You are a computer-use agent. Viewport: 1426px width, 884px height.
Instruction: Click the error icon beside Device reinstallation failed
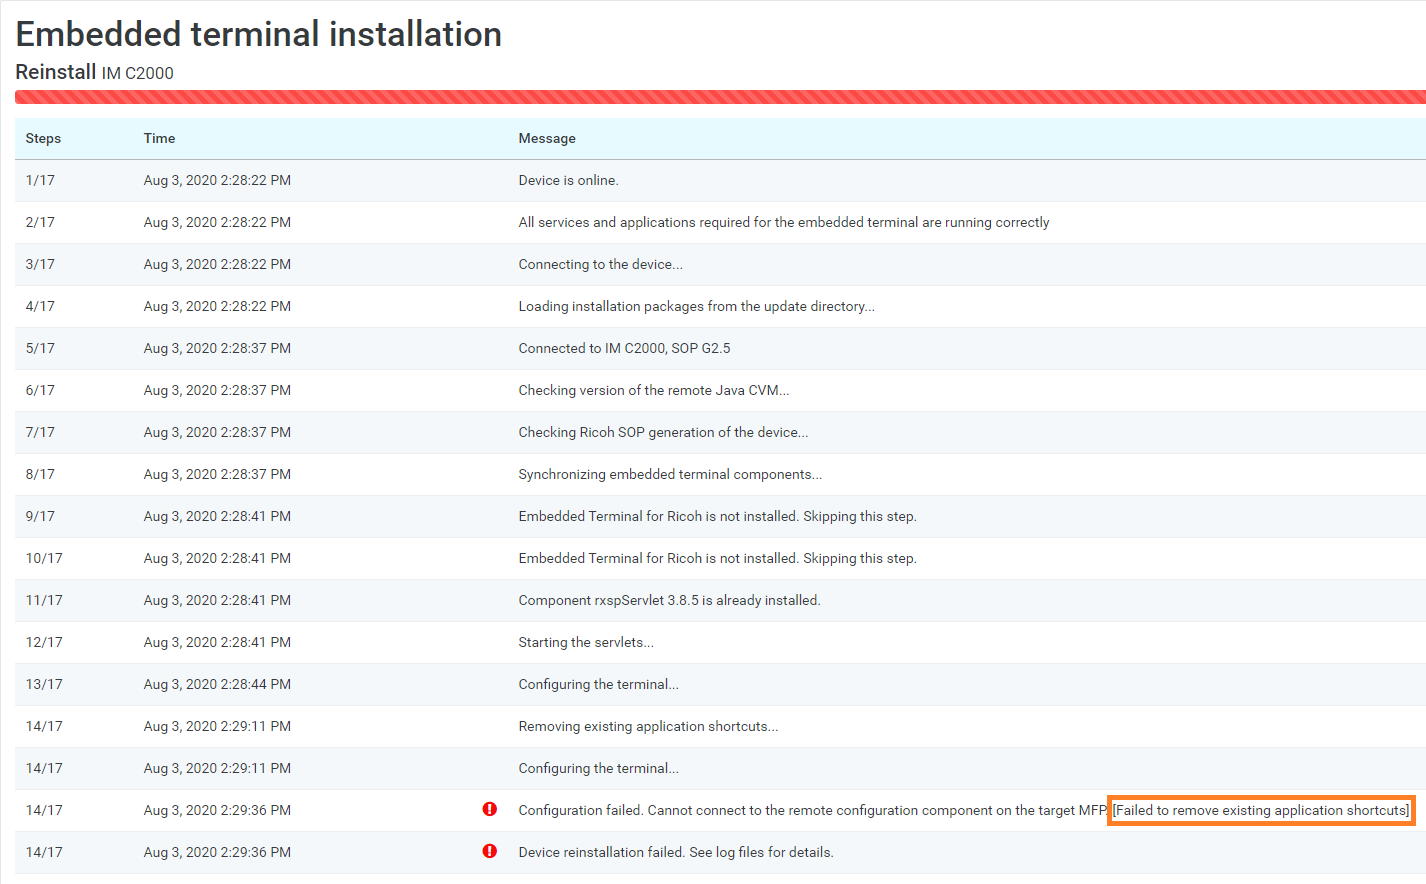click(489, 851)
